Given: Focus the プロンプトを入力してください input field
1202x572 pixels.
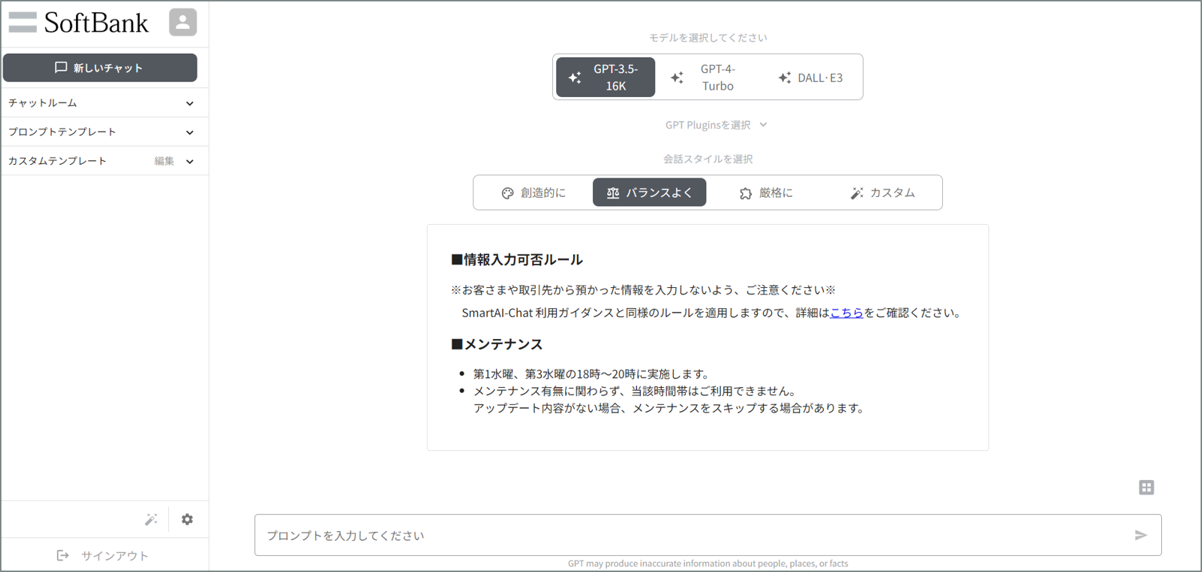Looking at the screenshot, I should (708, 535).
